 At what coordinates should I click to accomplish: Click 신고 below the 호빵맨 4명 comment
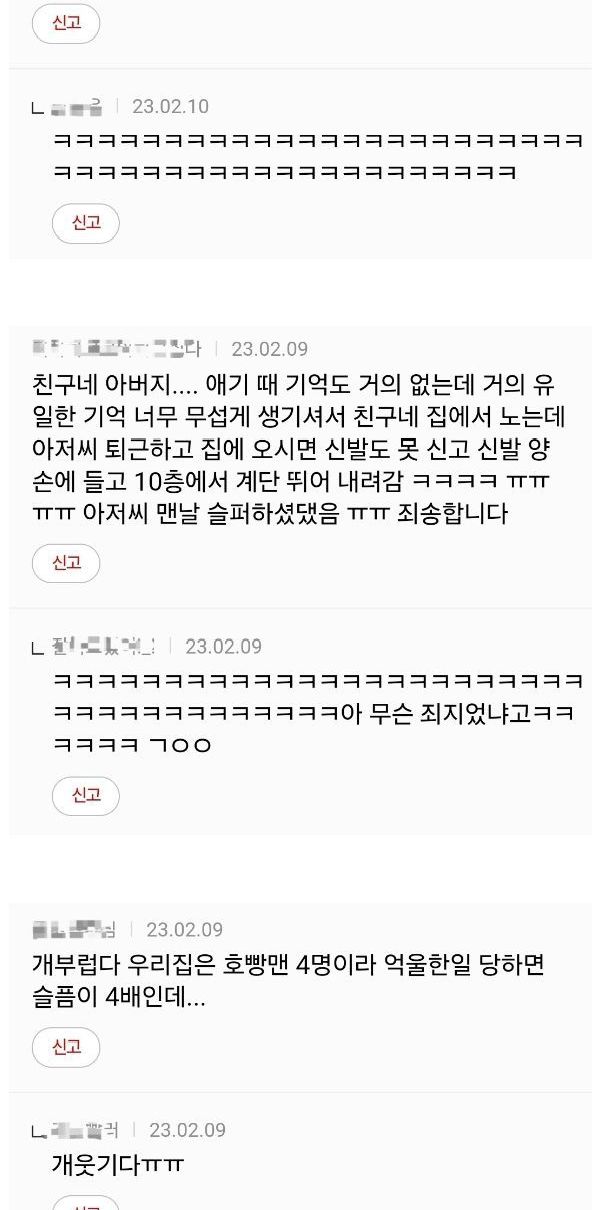(x=67, y=1047)
